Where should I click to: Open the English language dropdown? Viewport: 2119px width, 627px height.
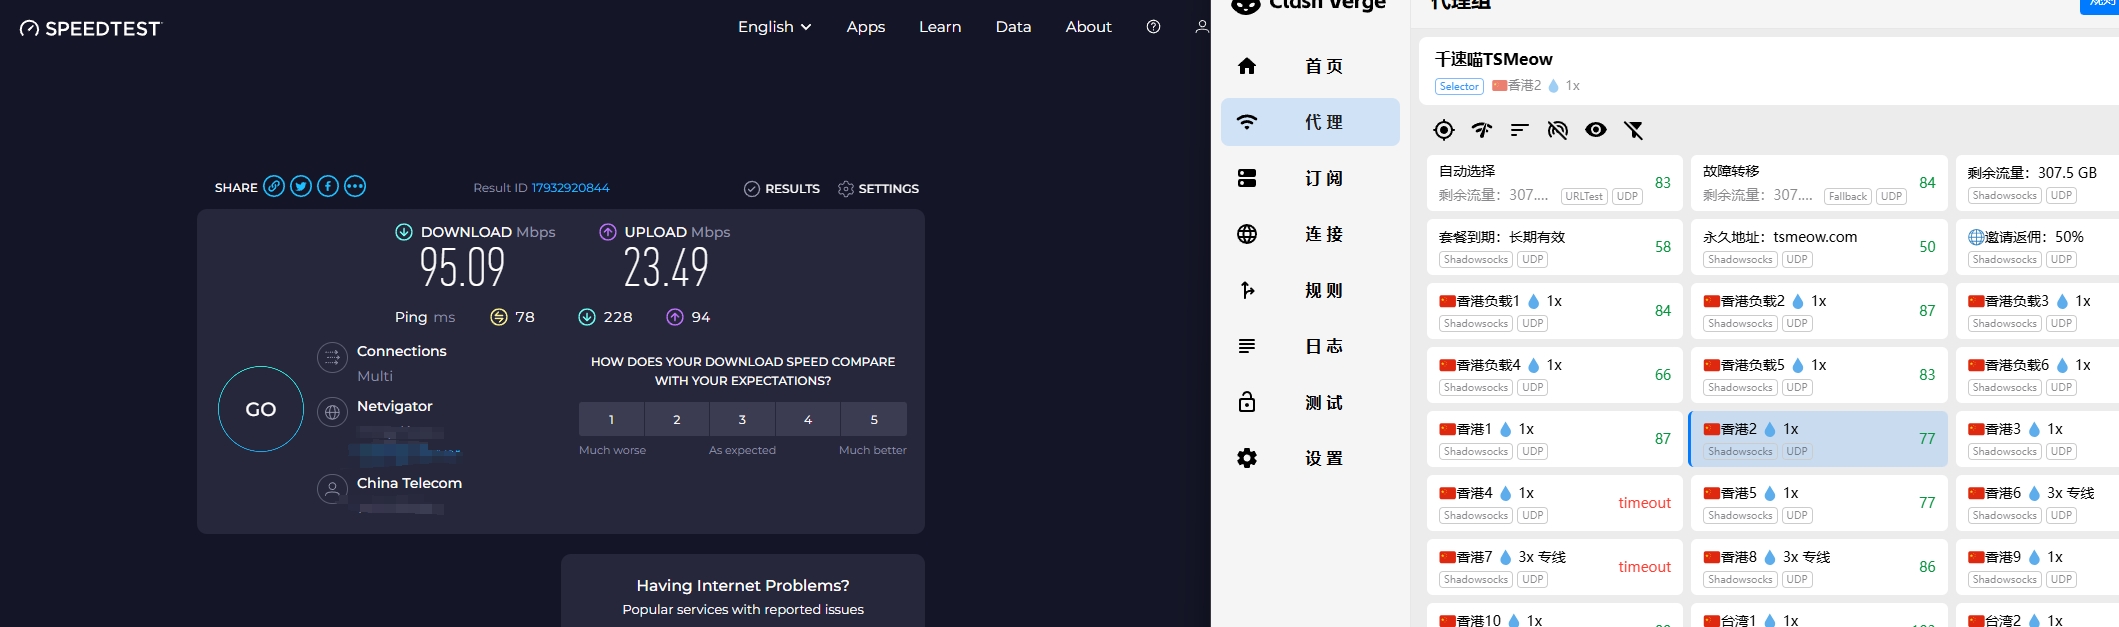(x=774, y=27)
